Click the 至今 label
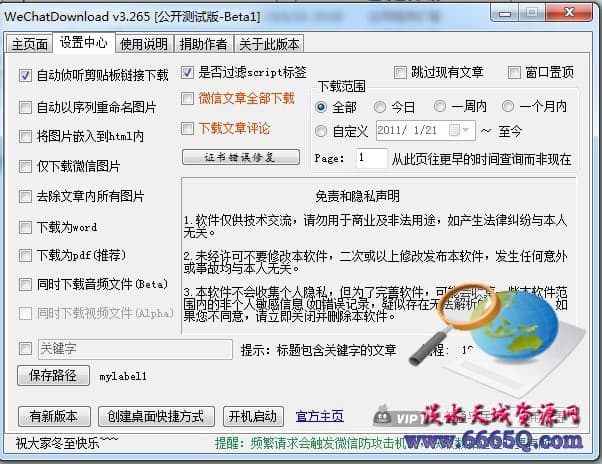The height and width of the screenshot is (464, 602). [x=510, y=132]
